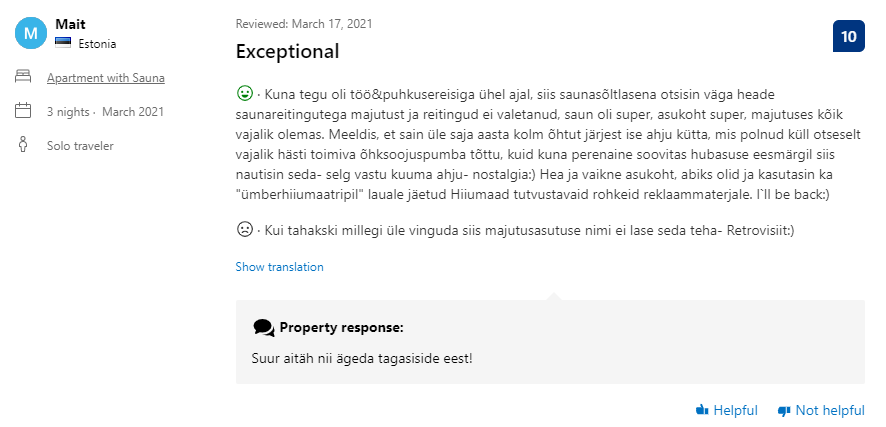Click the Reviewed: March 17, 2021 date
Viewport: 886px width, 427px height.
pos(304,24)
